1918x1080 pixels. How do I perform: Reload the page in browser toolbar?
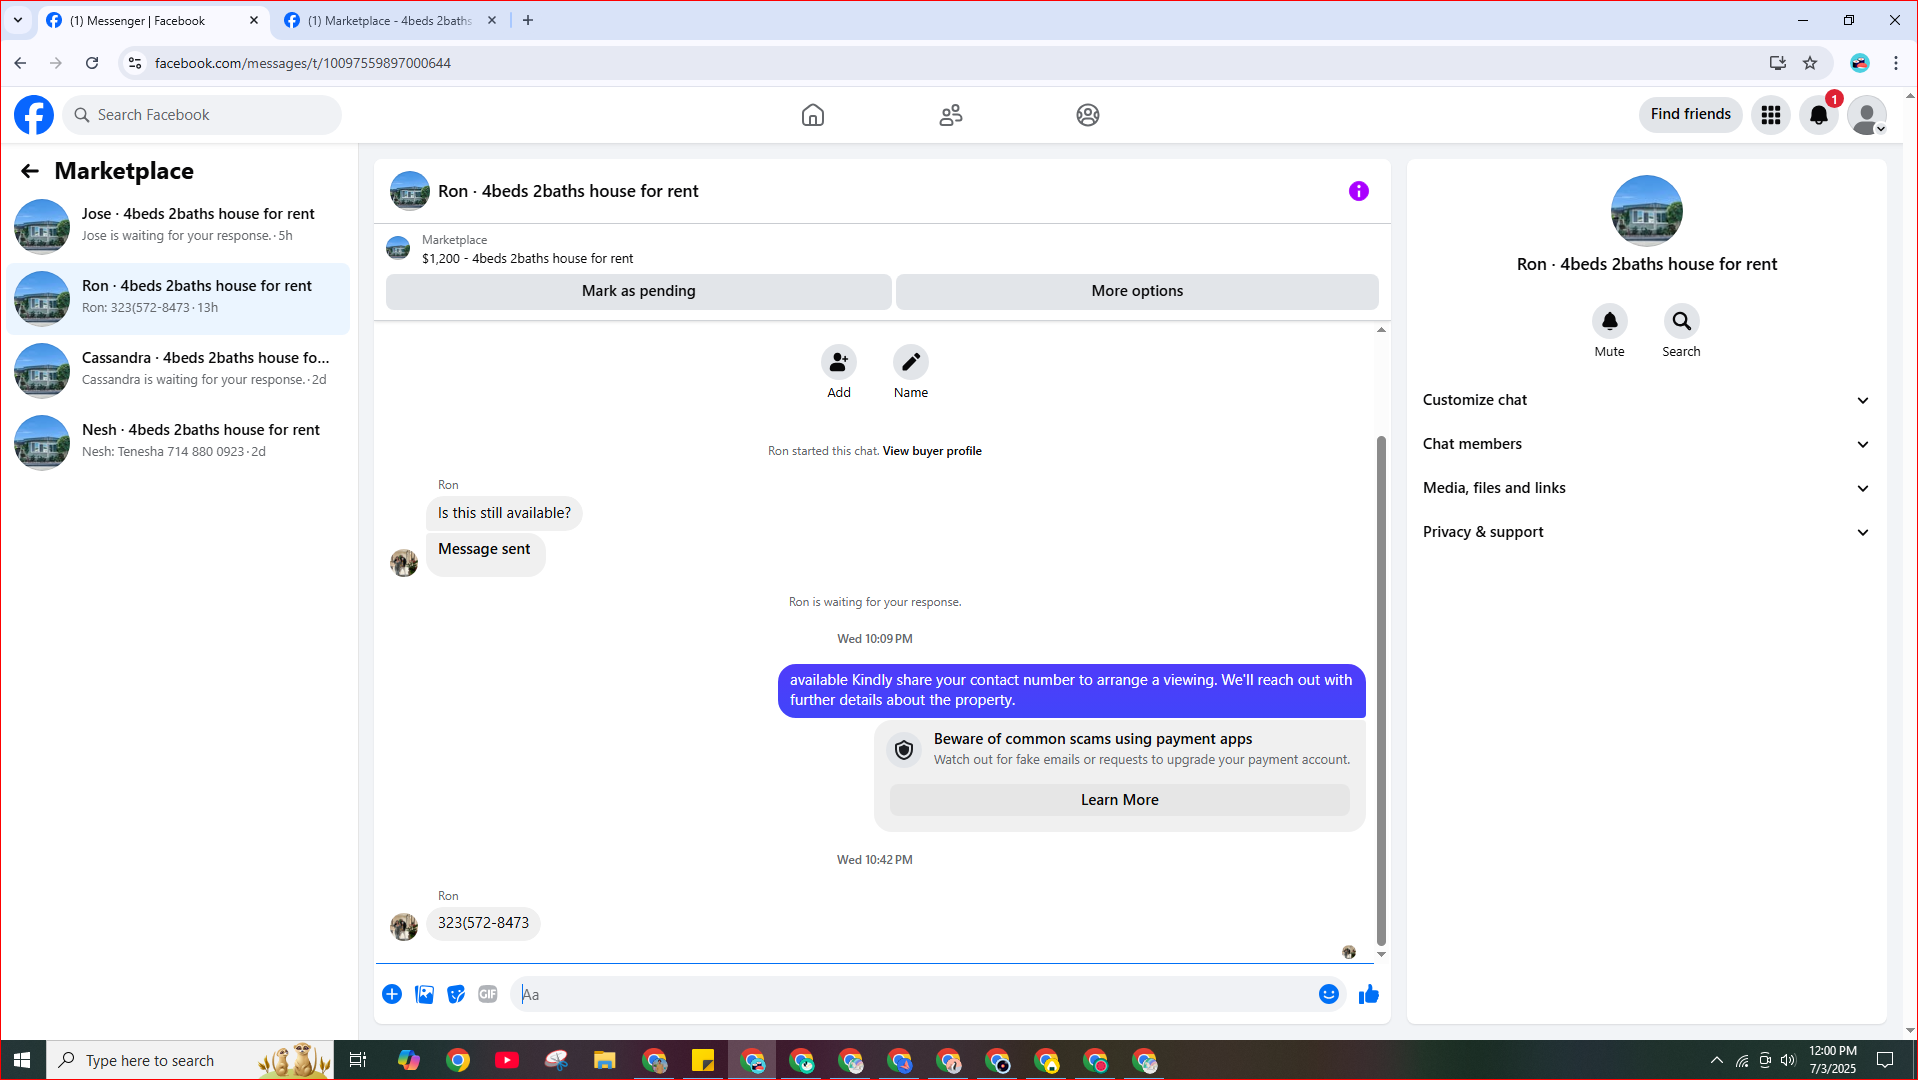click(92, 63)
